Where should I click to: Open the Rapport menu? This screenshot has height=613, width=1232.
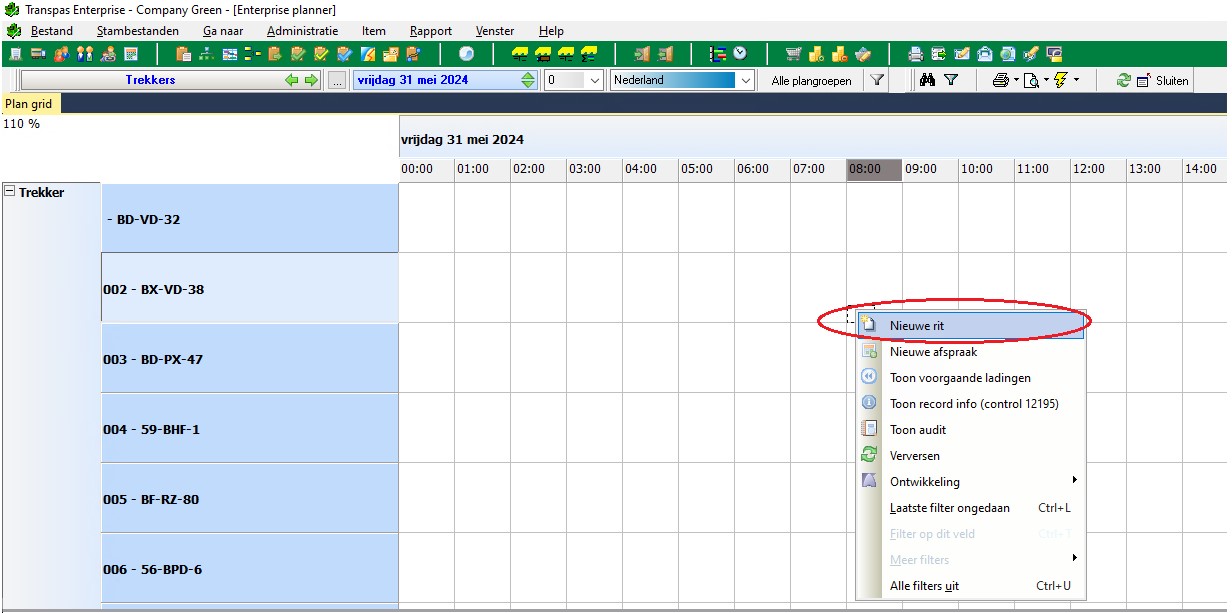coord(430,31)
